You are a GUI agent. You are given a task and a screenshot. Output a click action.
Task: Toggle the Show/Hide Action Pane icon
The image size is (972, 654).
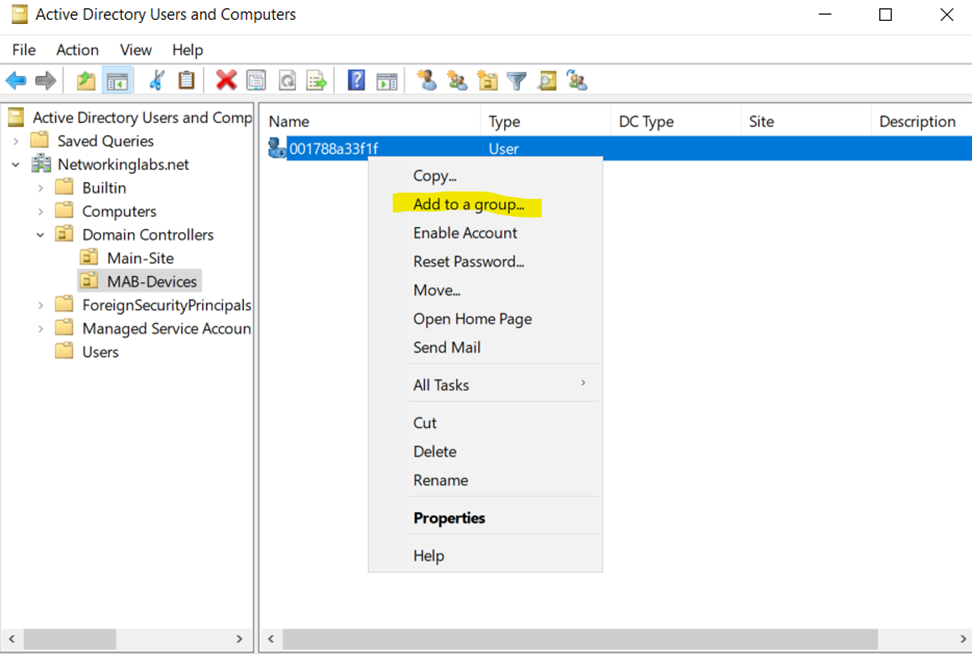(x=387, y=81)
